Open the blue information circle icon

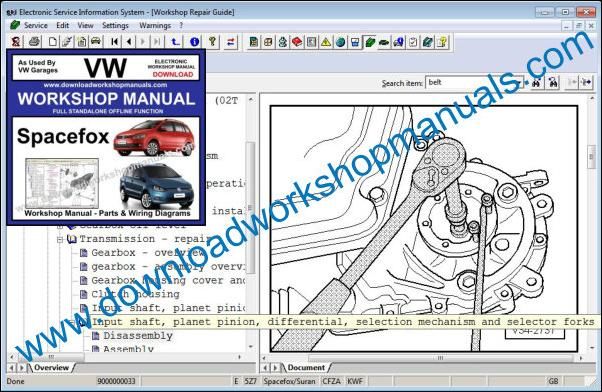pyautogui.click(x=194, y=41)
